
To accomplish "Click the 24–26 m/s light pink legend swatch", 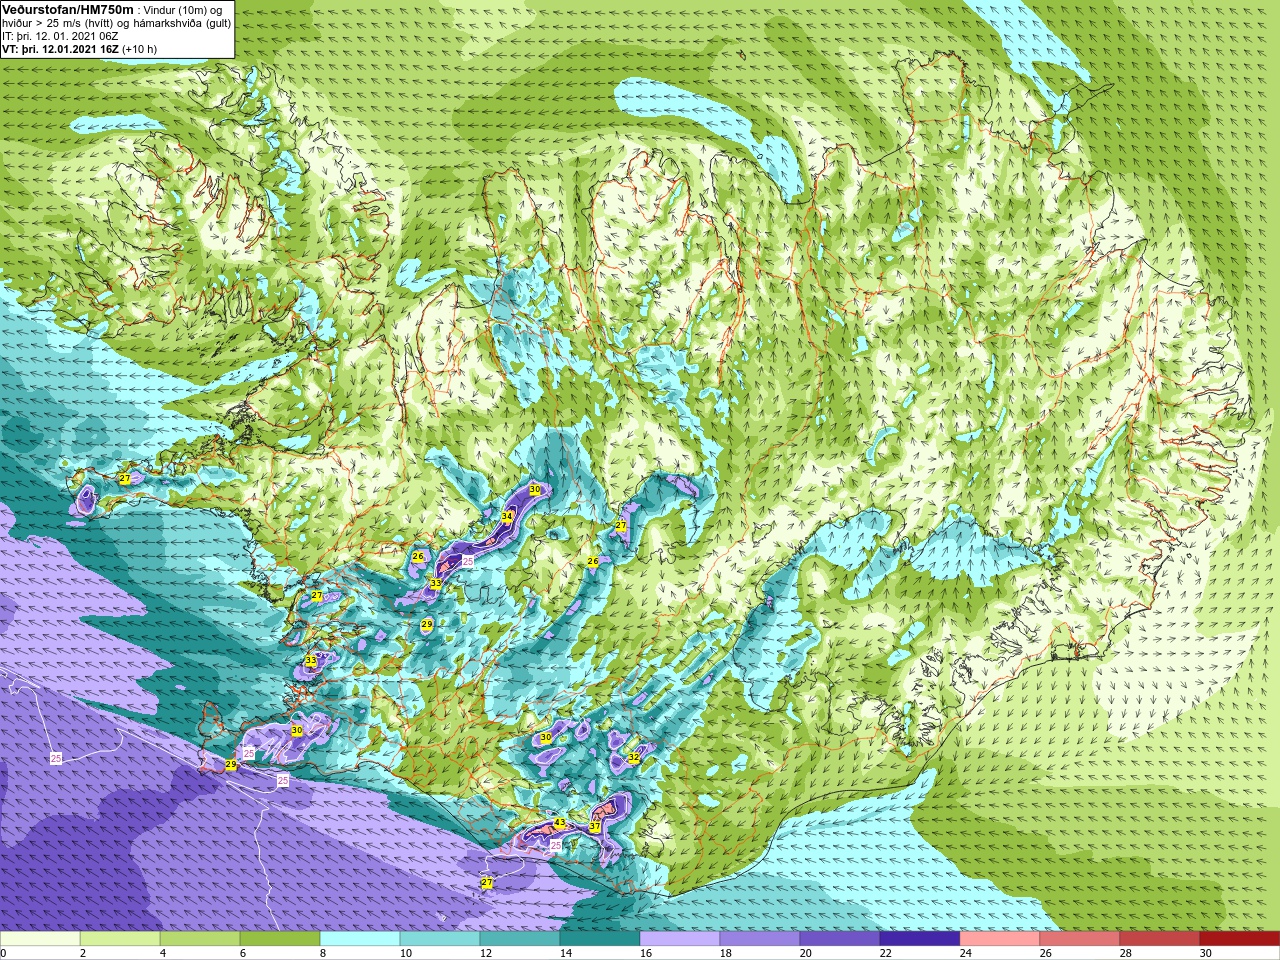I will (1000, 938).
